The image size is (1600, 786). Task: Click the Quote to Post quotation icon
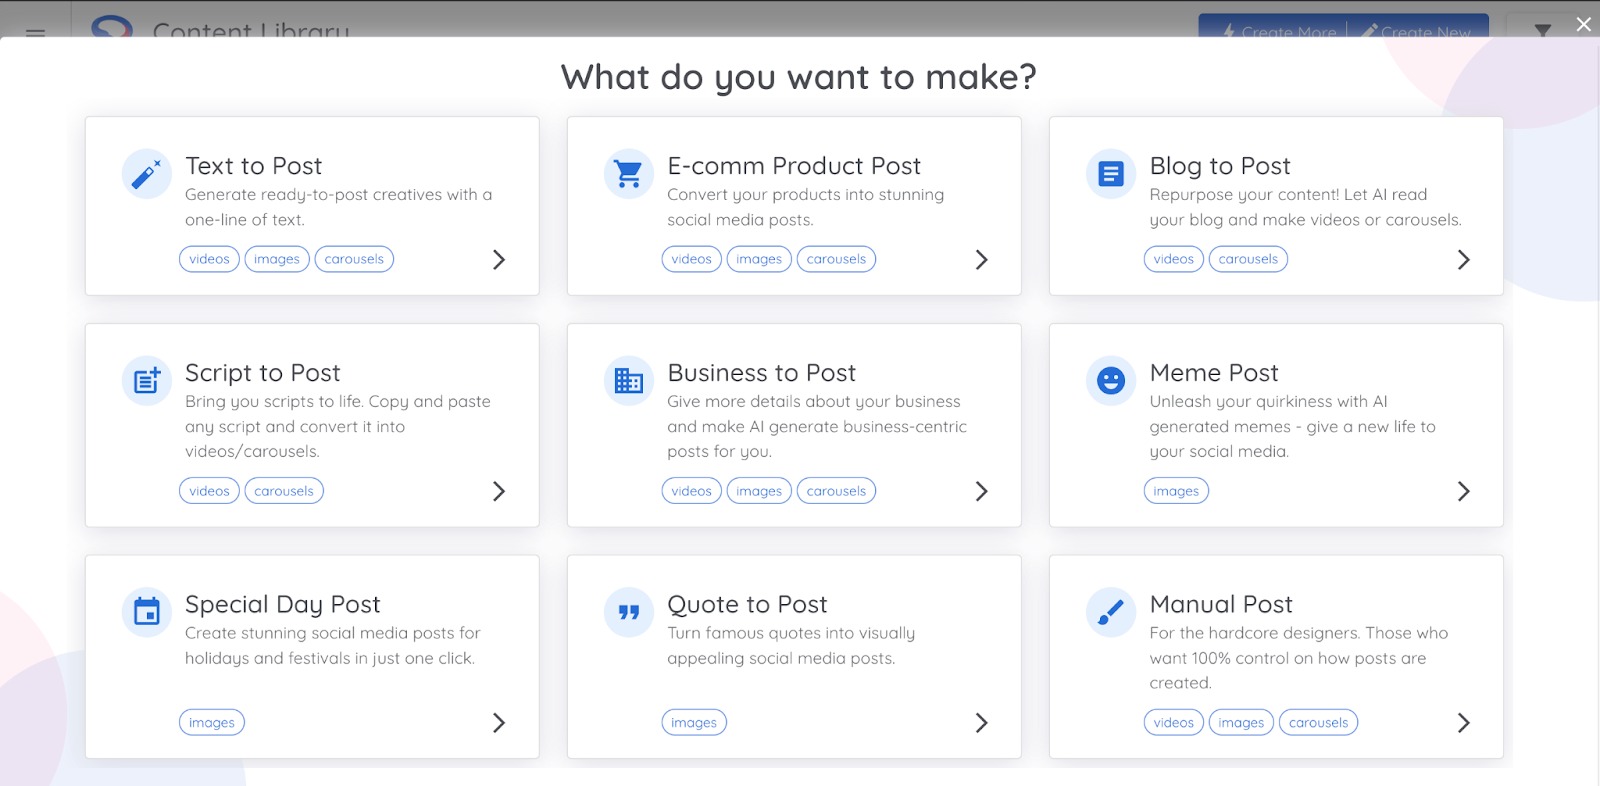(x=629, y=612)
